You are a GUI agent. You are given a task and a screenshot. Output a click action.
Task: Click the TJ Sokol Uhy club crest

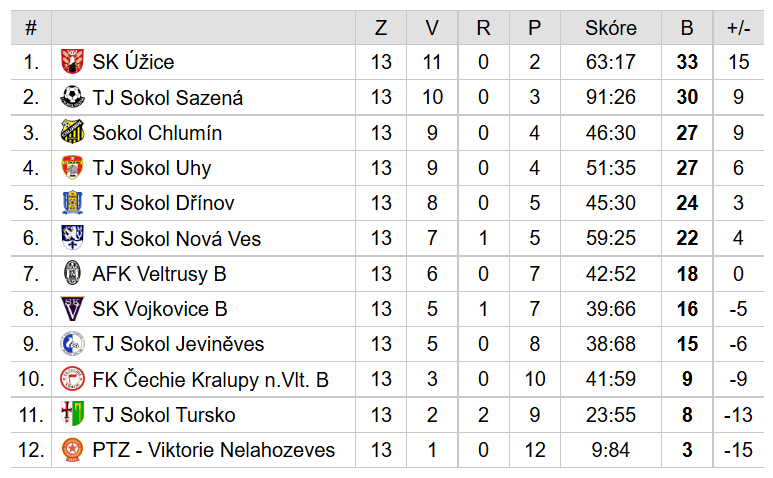(72, 168)
